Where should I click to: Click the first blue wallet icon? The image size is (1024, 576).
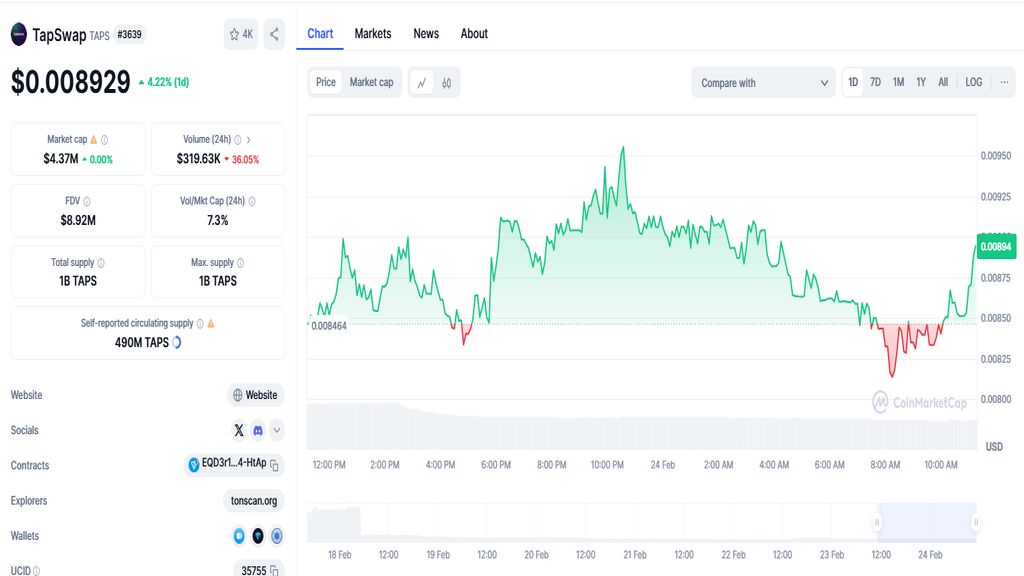tap(239, 536)
